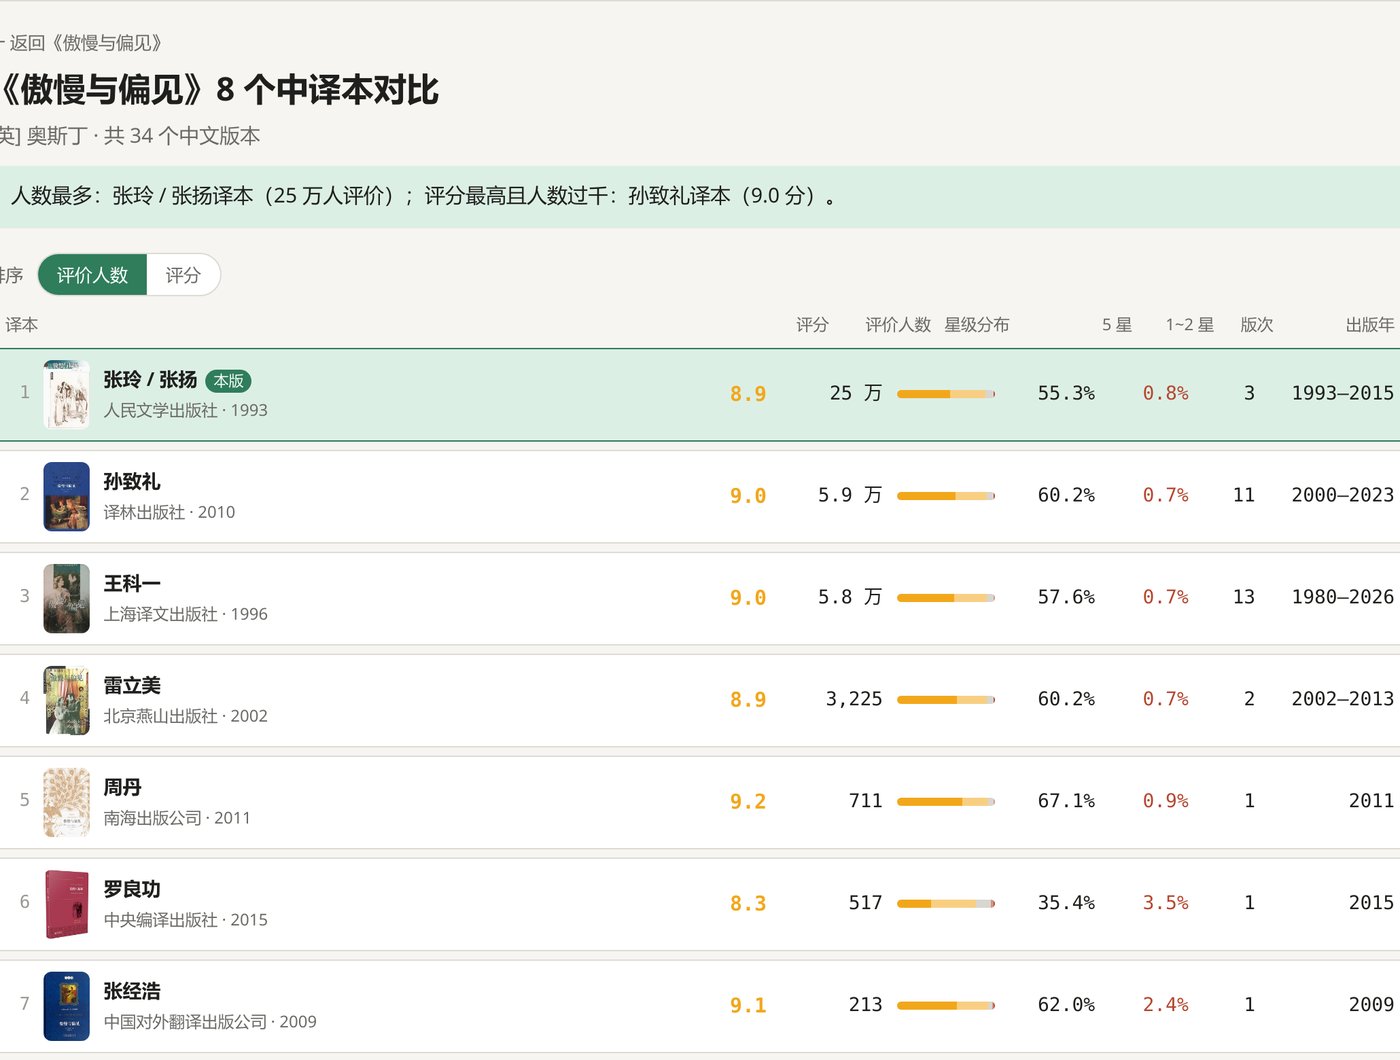
Task: Open translator 罗良功 title
Action: [132, 890]
